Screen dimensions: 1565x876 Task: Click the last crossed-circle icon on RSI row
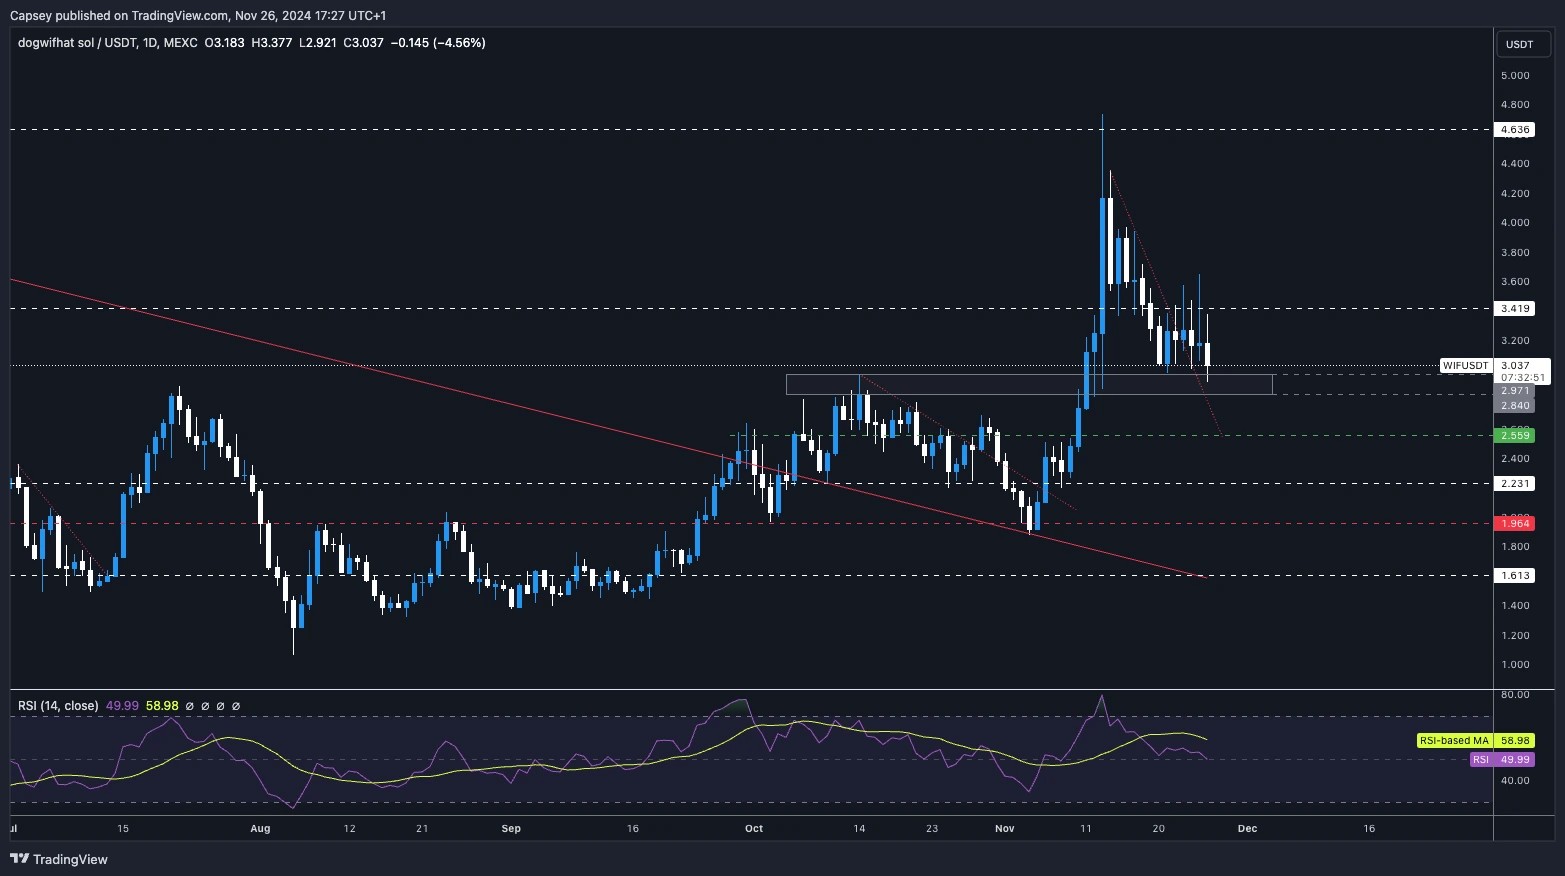[x=236, y=706]
